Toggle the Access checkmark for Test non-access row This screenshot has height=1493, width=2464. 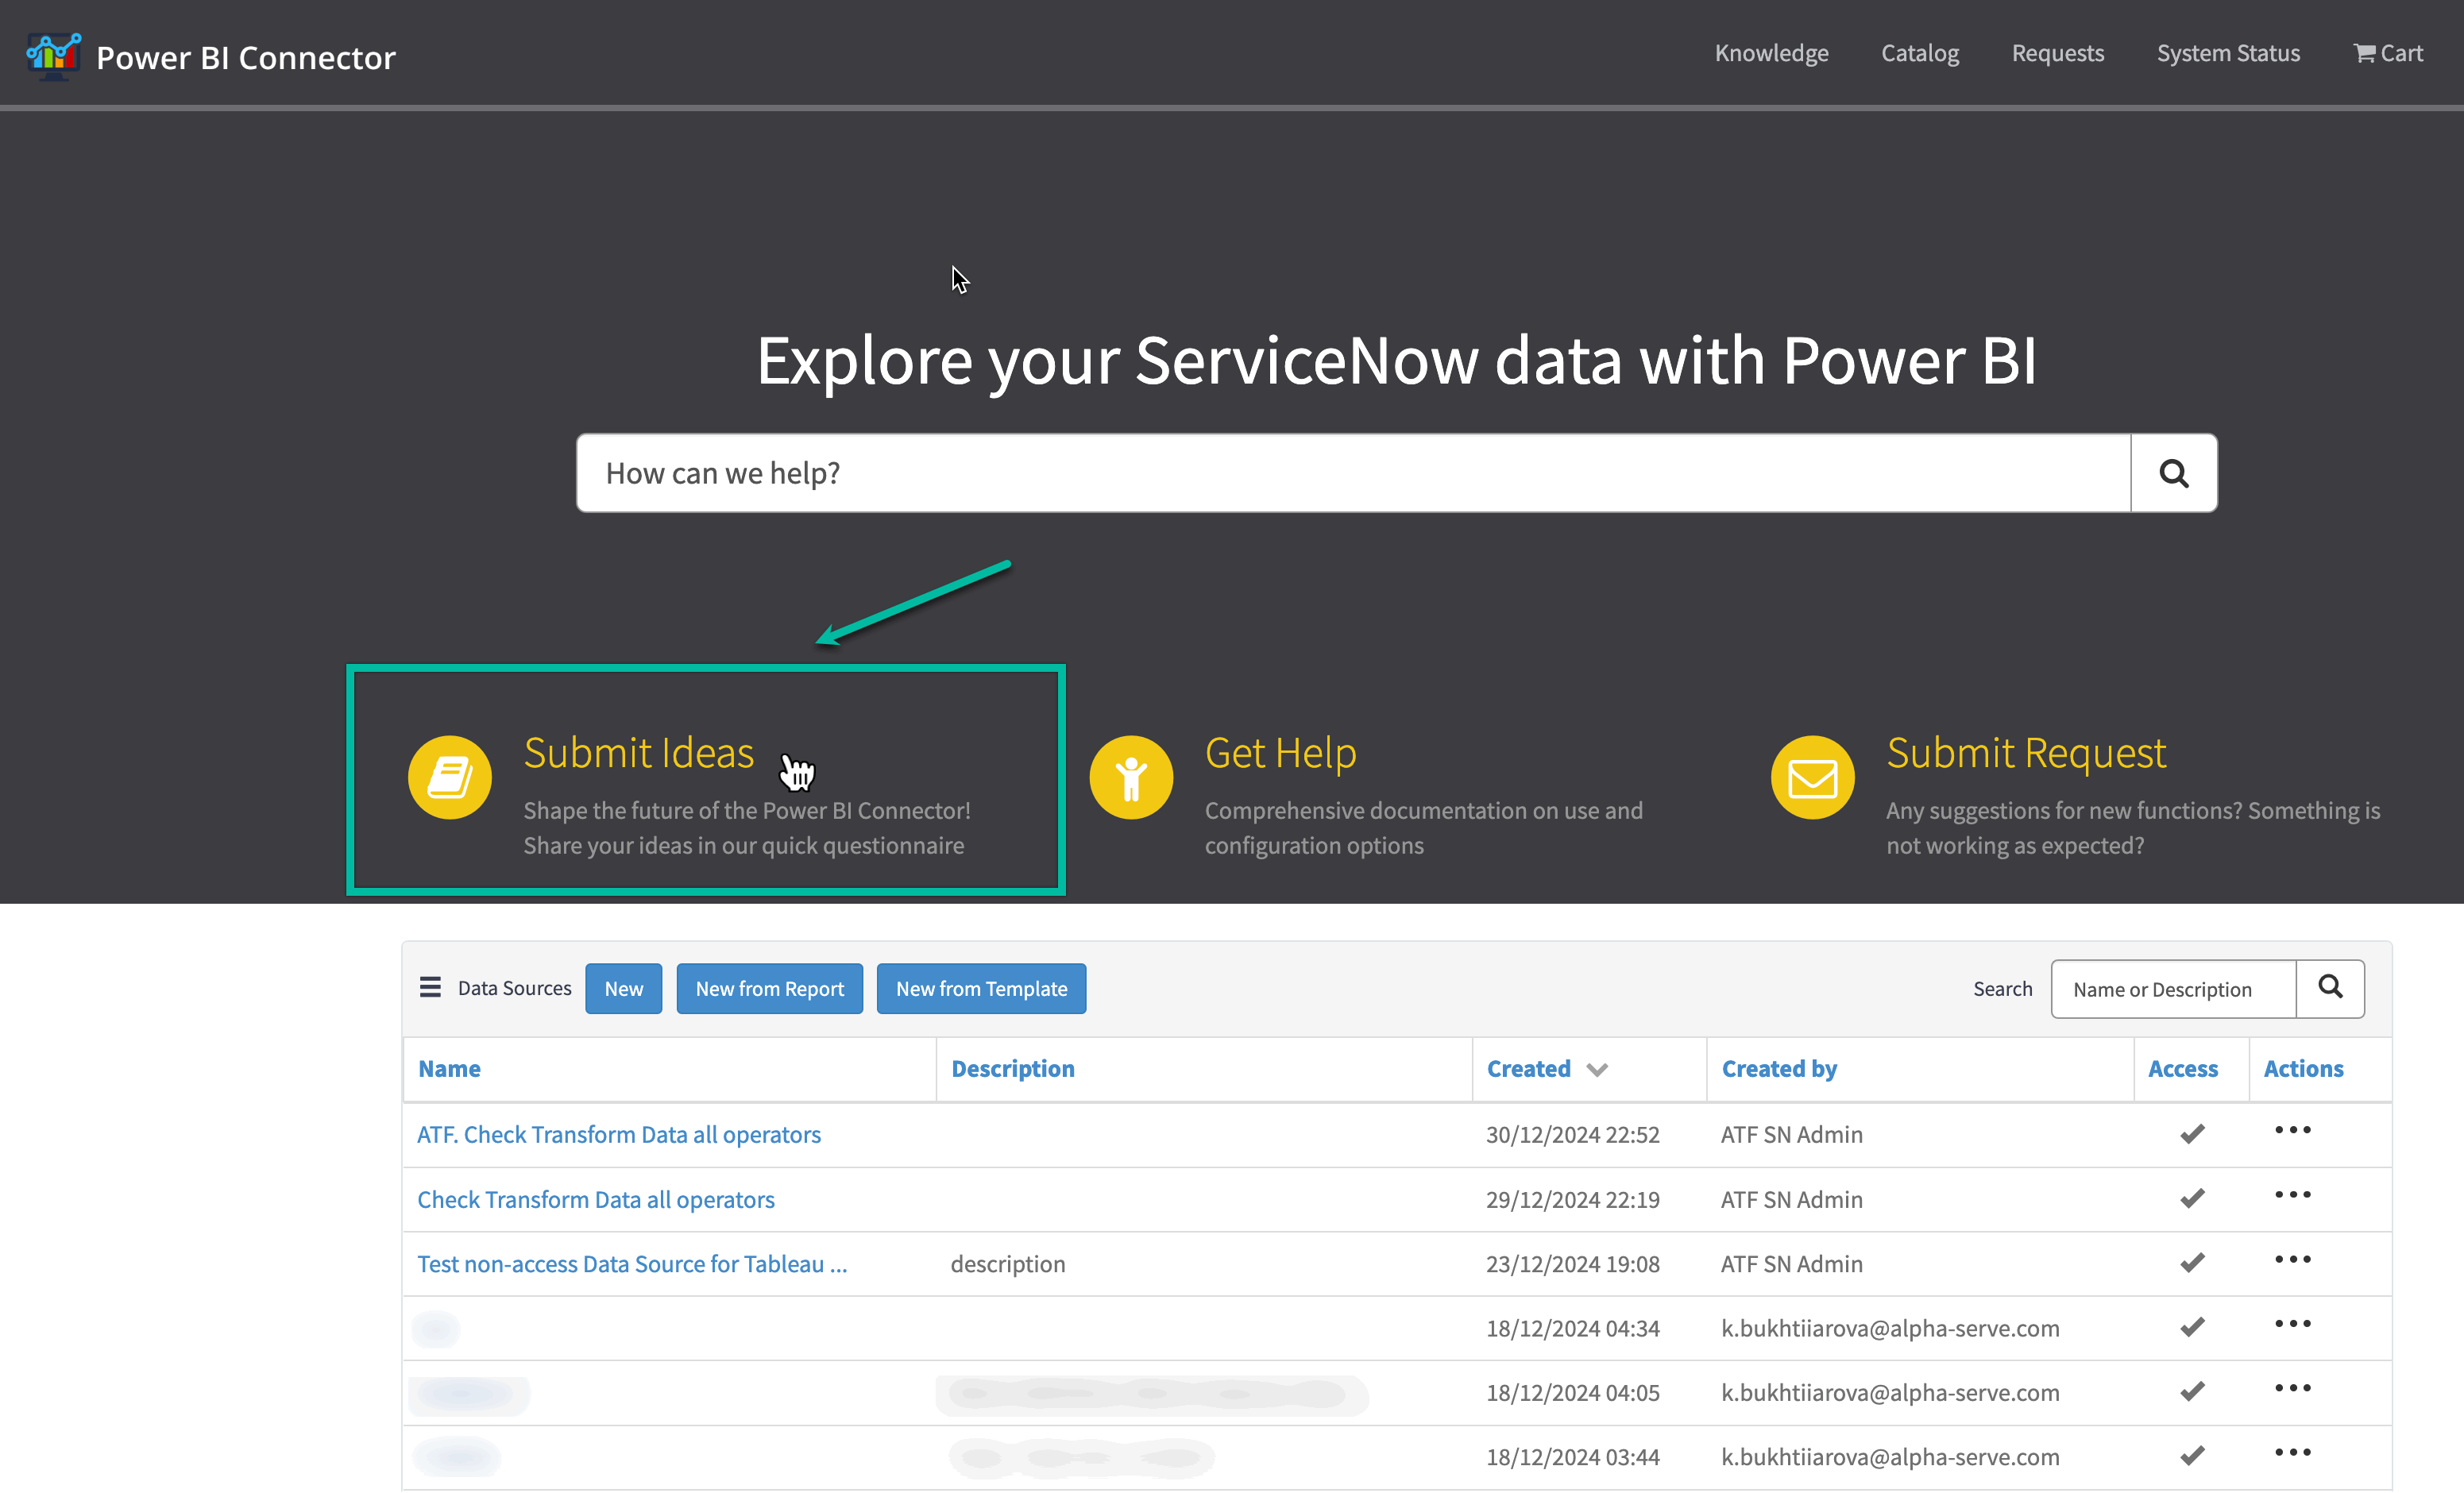tap(2192, 1263)
